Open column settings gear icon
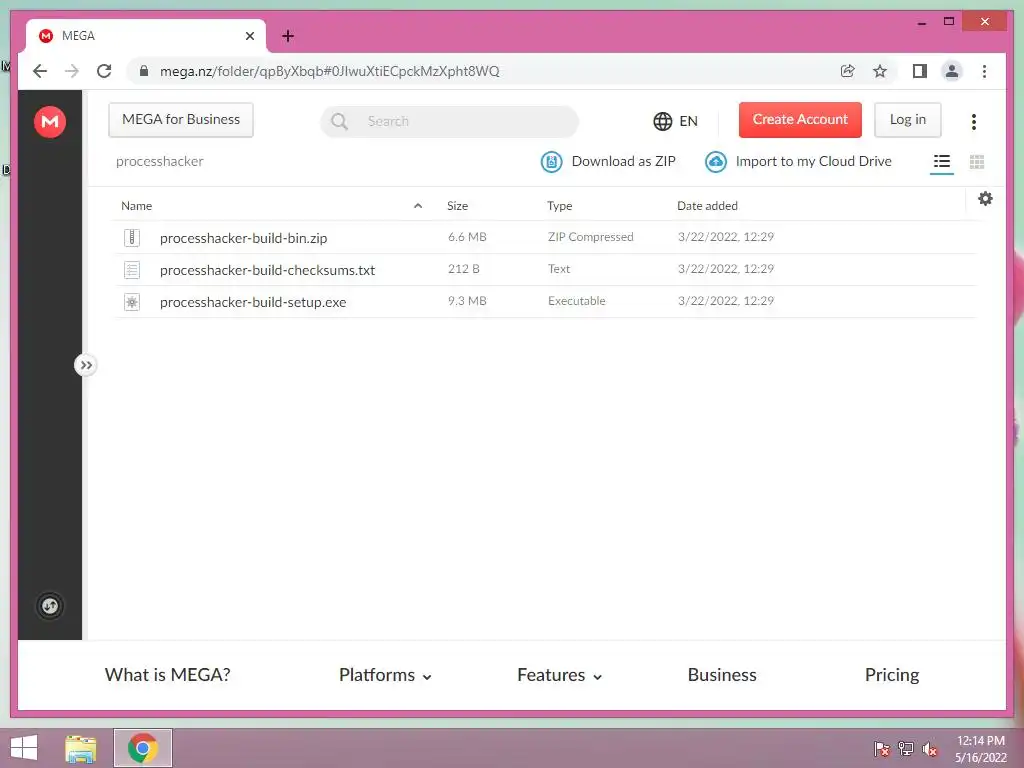Screen dimensions: 1024x768 point(985,199)
